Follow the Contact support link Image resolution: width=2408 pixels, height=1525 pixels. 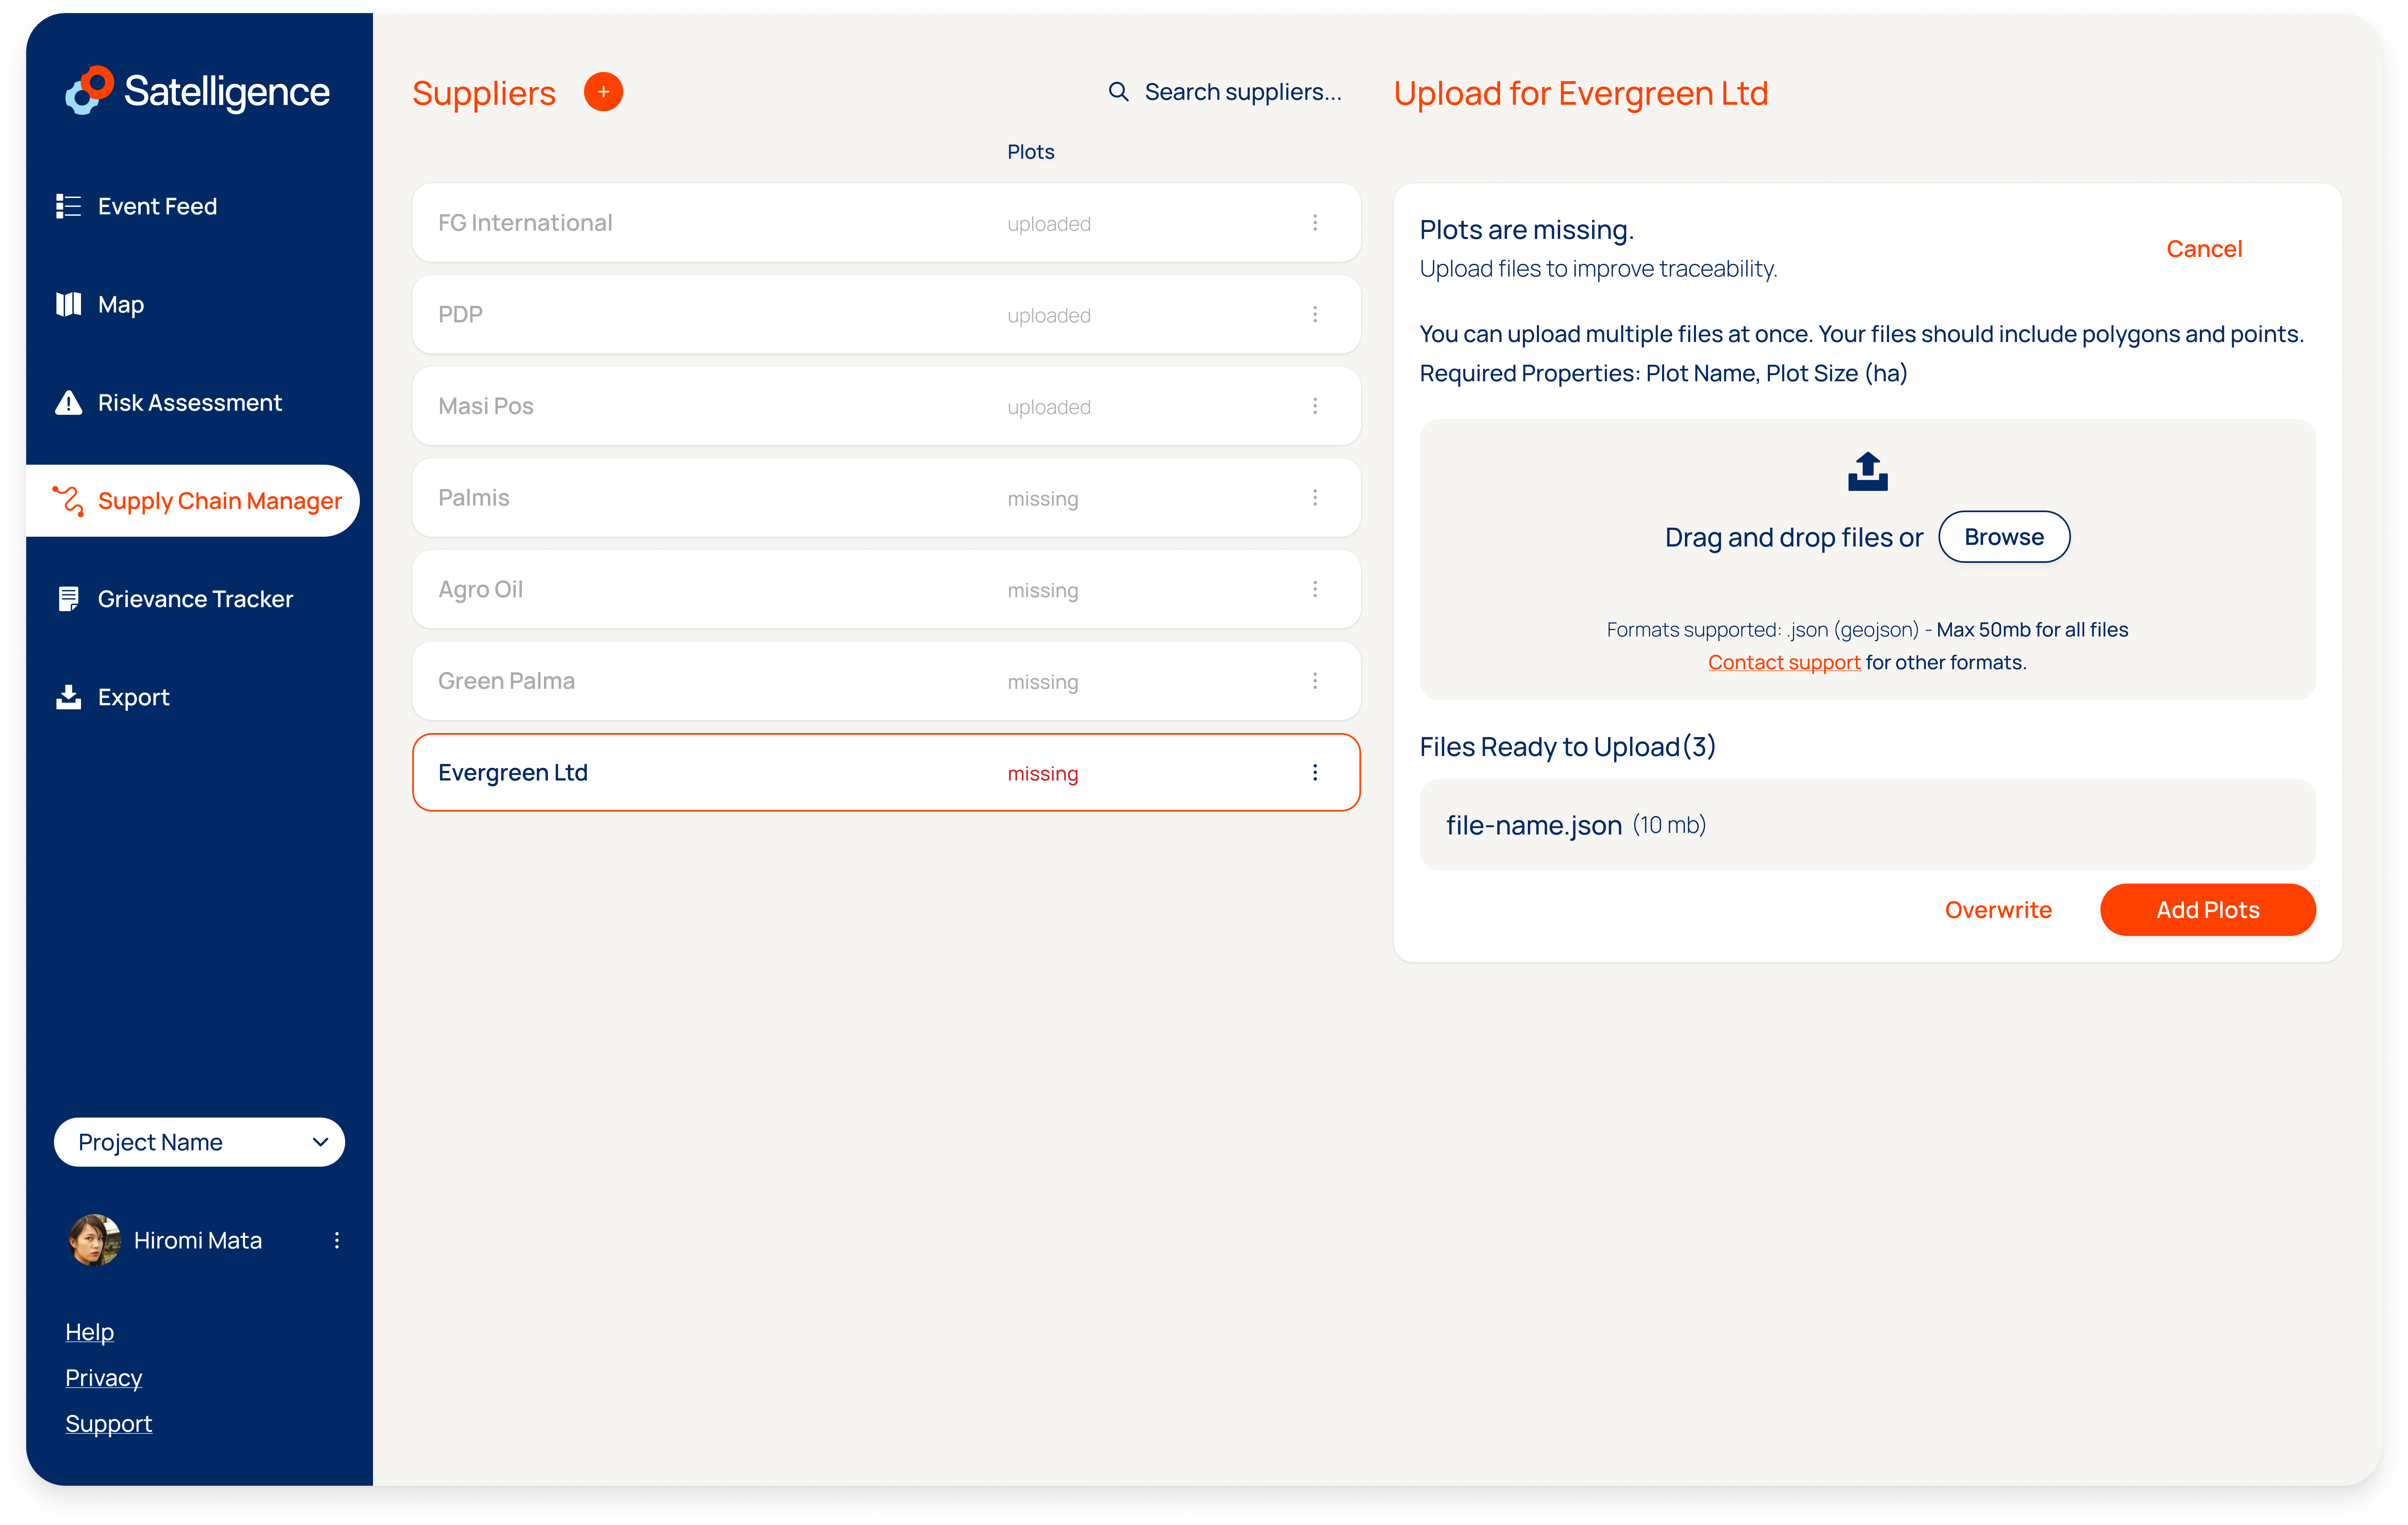point(1783,662)
